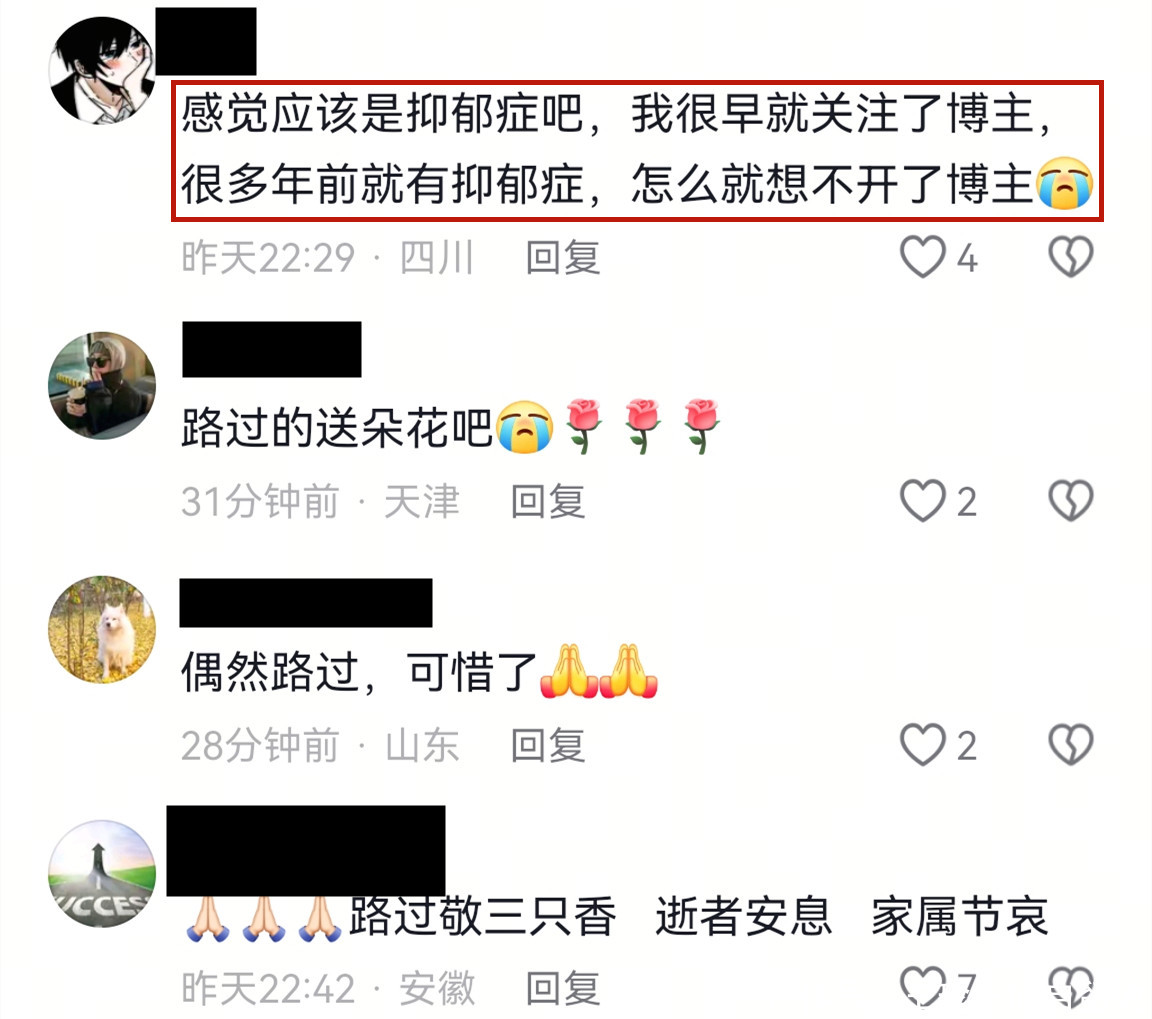
Task: Open sunglasses person avatar profile
Action: click(x=102, y=386)
